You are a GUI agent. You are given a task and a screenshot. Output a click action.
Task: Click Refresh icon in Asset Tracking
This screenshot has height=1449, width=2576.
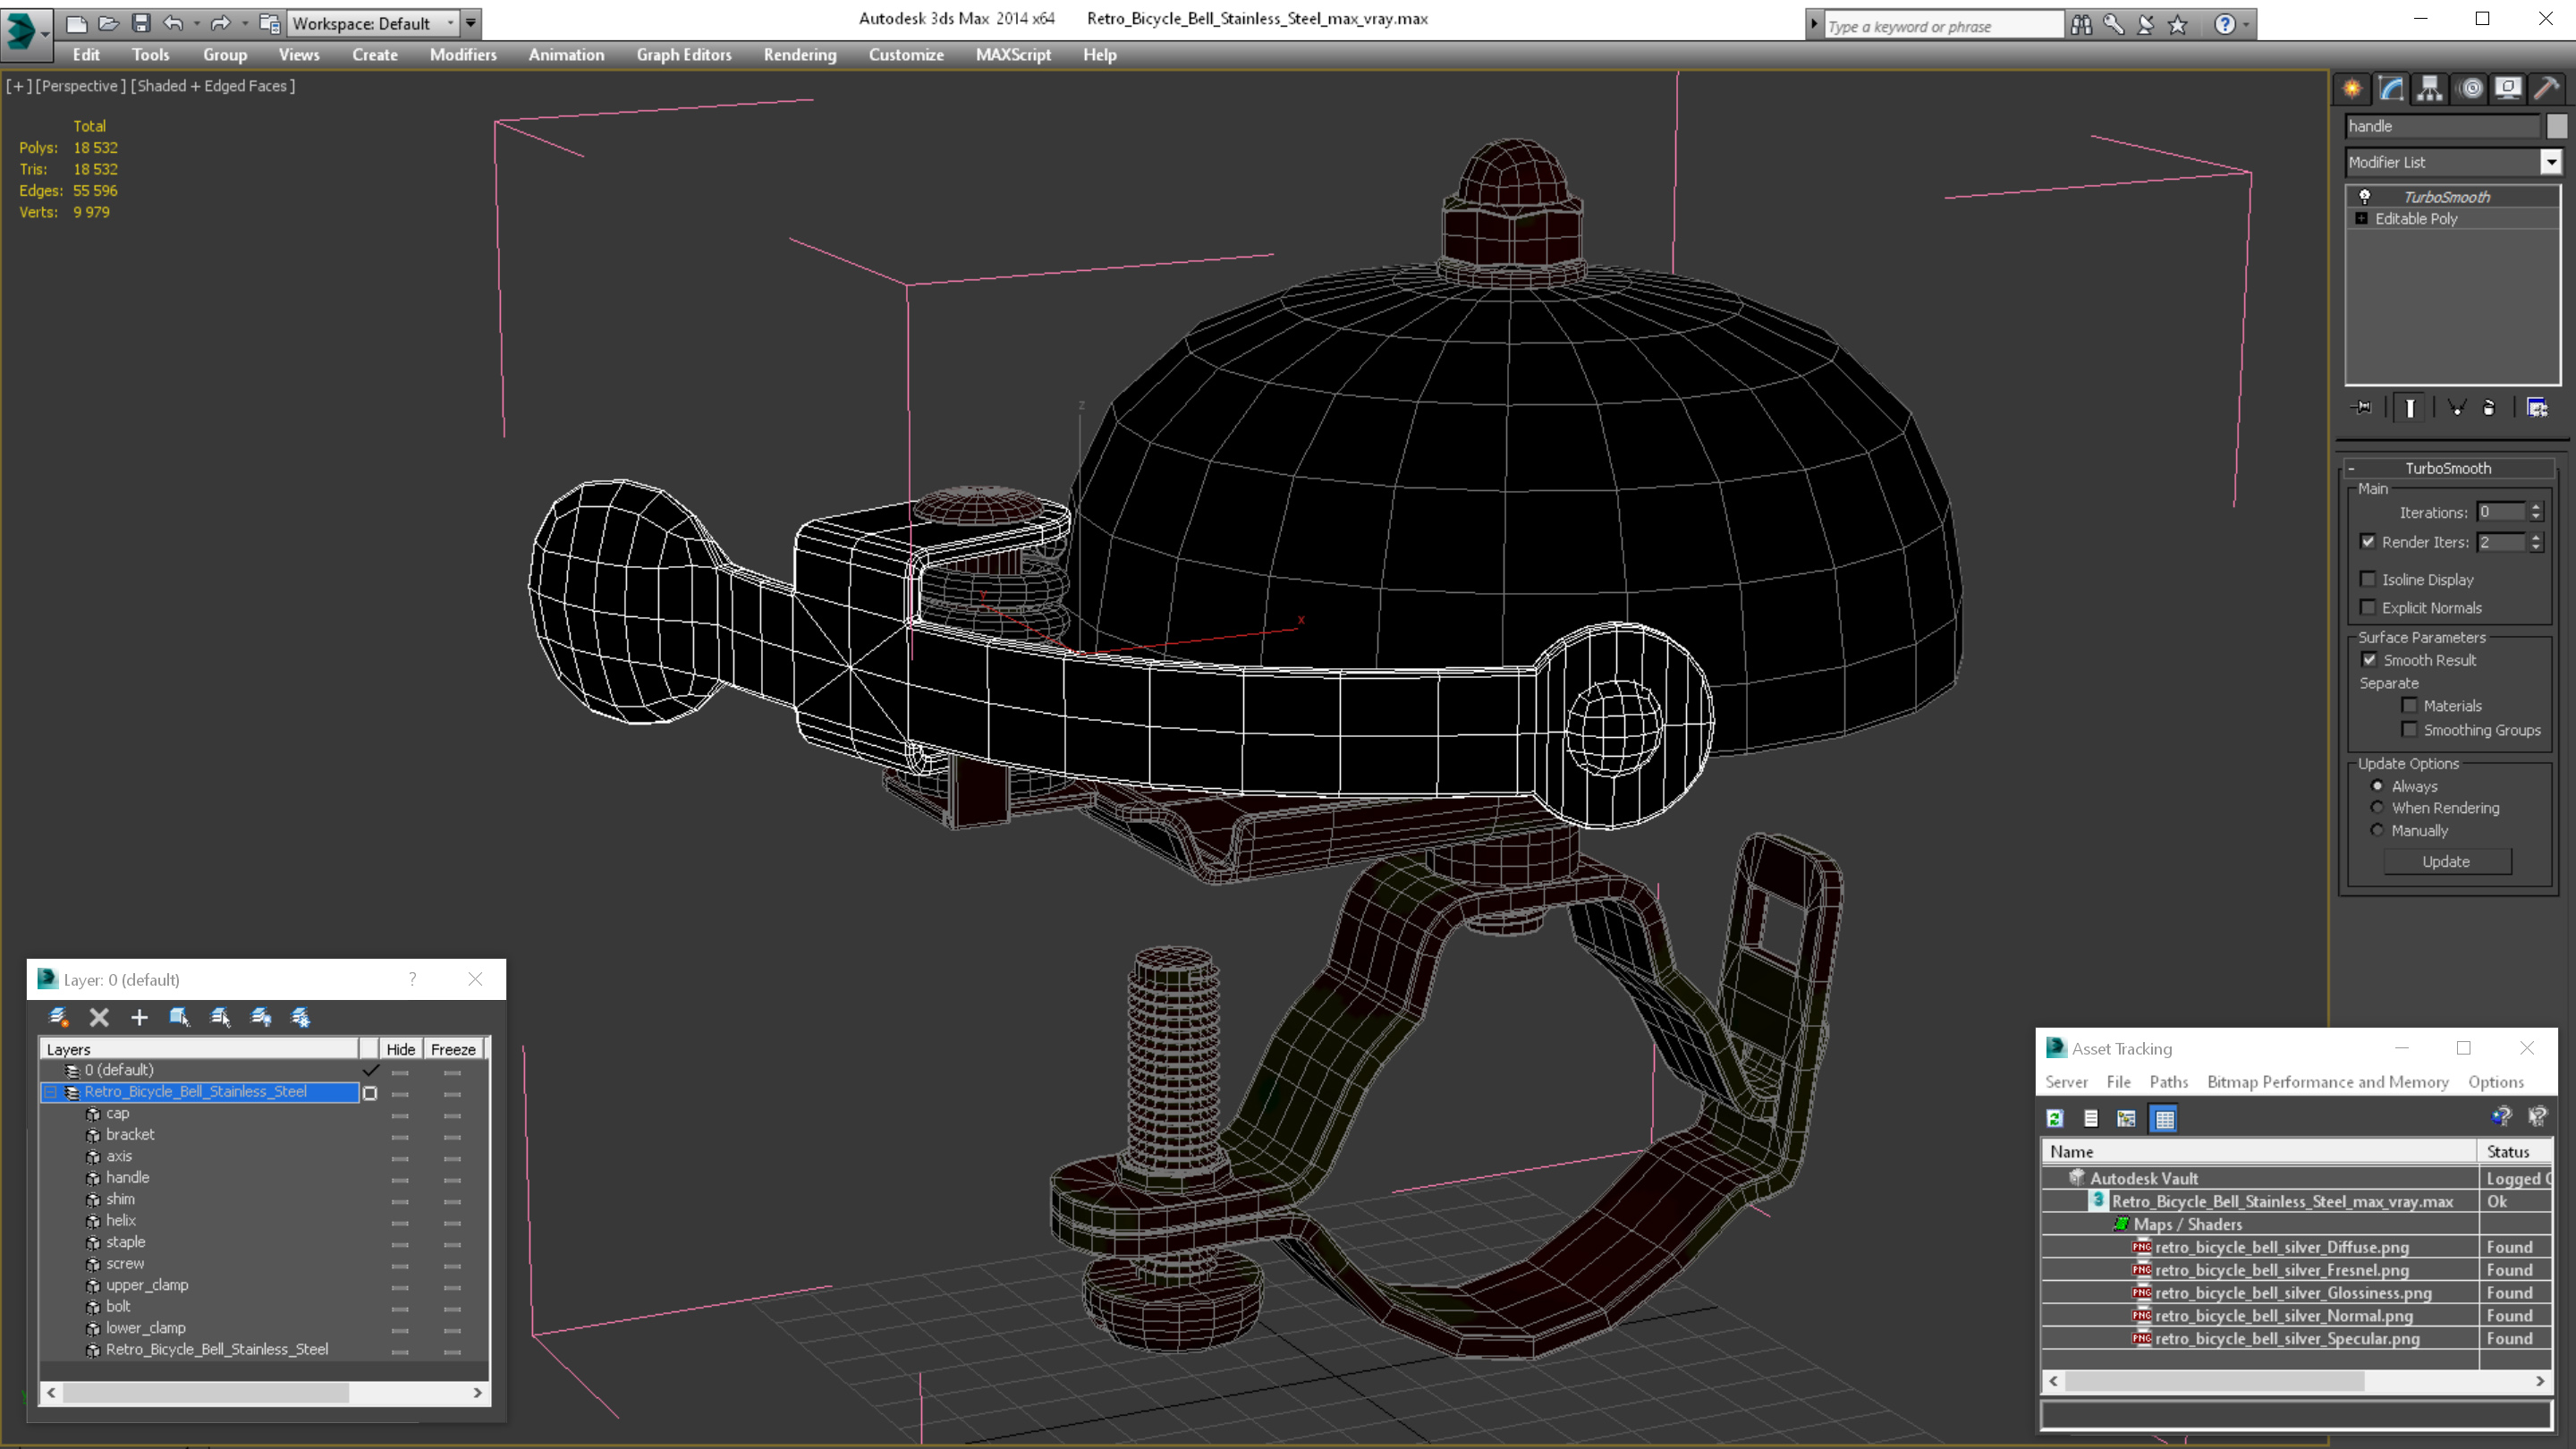[2055, 1119]
